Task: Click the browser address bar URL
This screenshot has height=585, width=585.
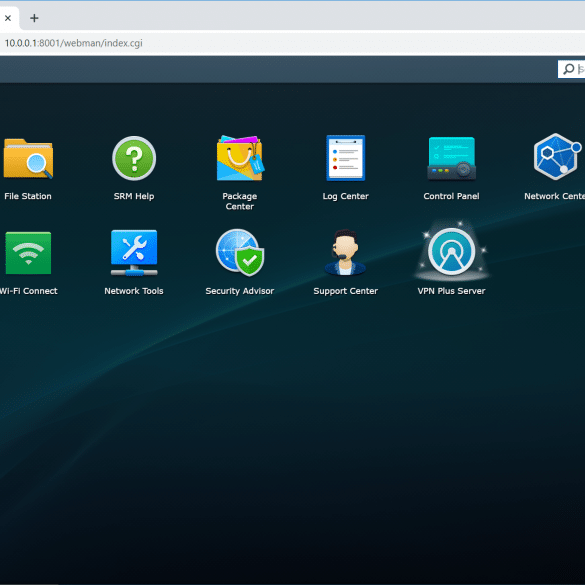Action: tap(73, 43)
